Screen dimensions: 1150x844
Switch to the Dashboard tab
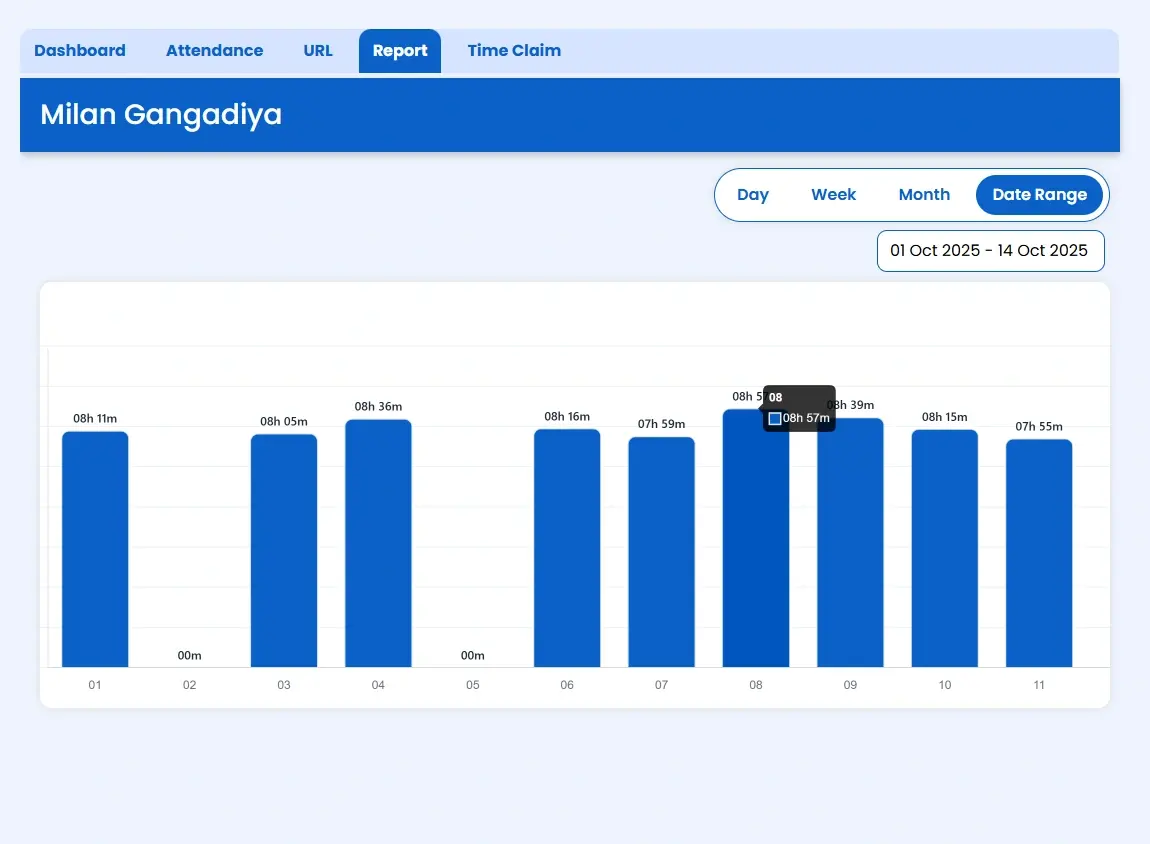(x=80, y=50)
